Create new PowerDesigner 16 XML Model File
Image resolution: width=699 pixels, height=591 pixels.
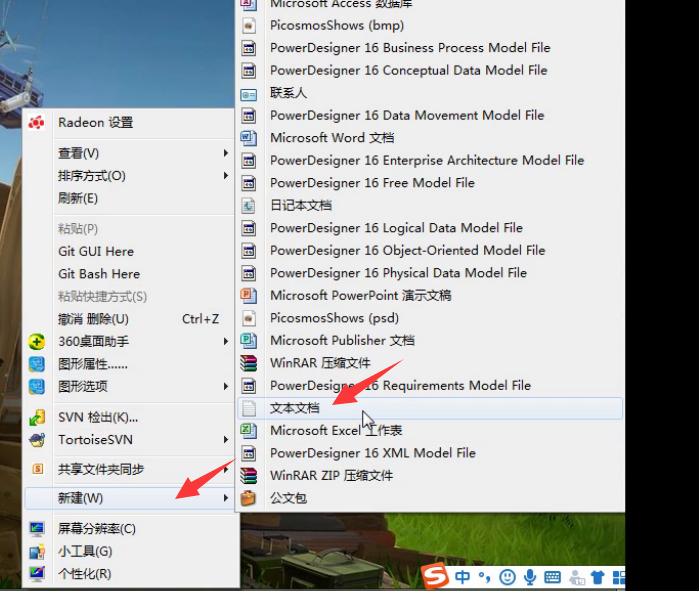coord(430,453)
